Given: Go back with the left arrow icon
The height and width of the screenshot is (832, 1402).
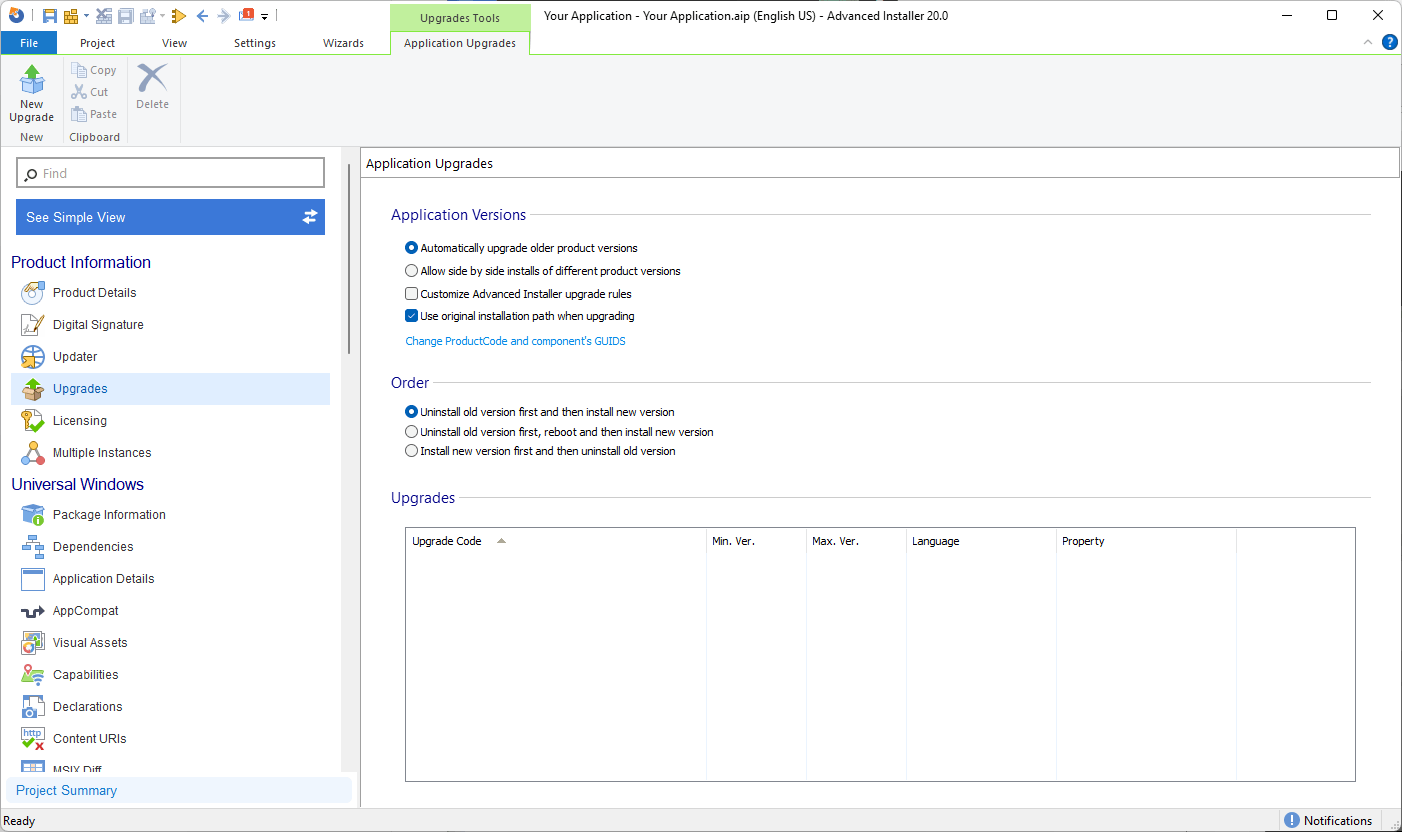Looking at the screenshot, I should 202,16.
